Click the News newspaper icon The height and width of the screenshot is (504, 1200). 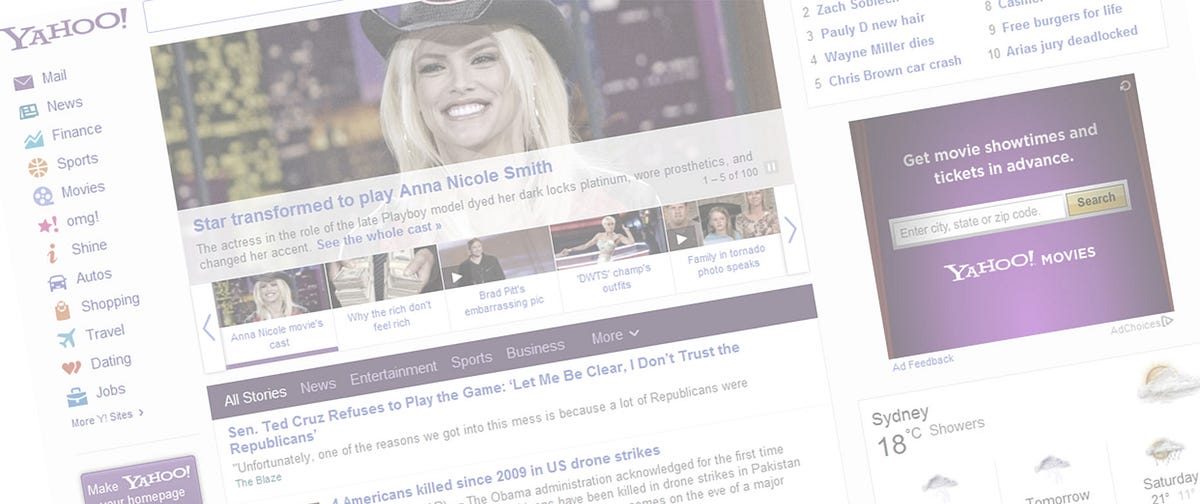point(29,111)
